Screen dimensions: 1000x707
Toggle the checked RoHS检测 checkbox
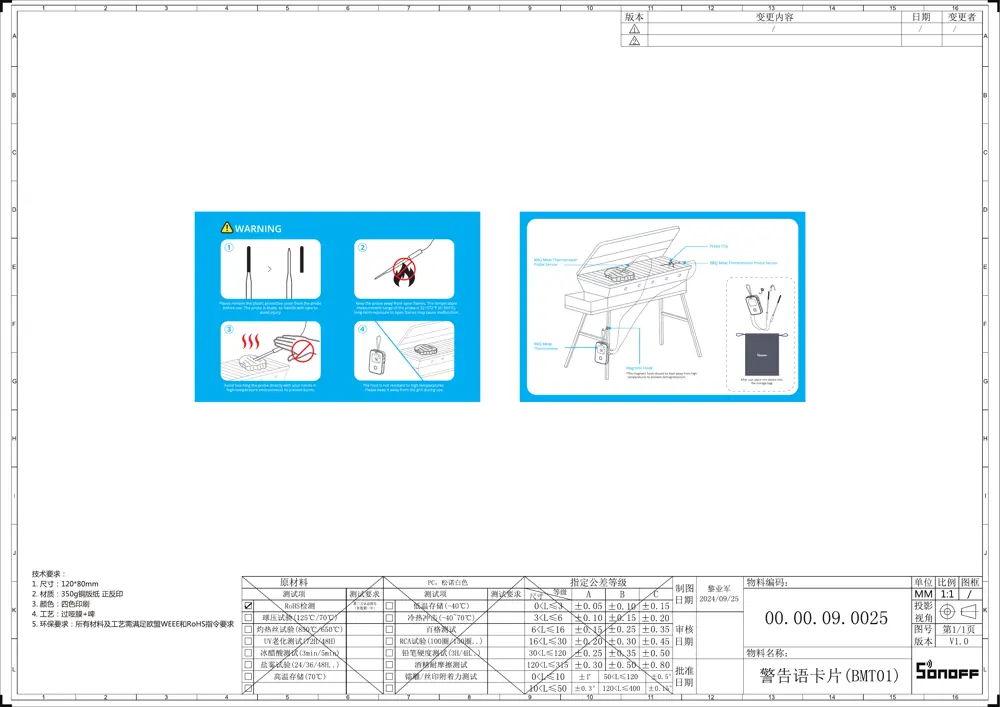[x=248, y=606]
